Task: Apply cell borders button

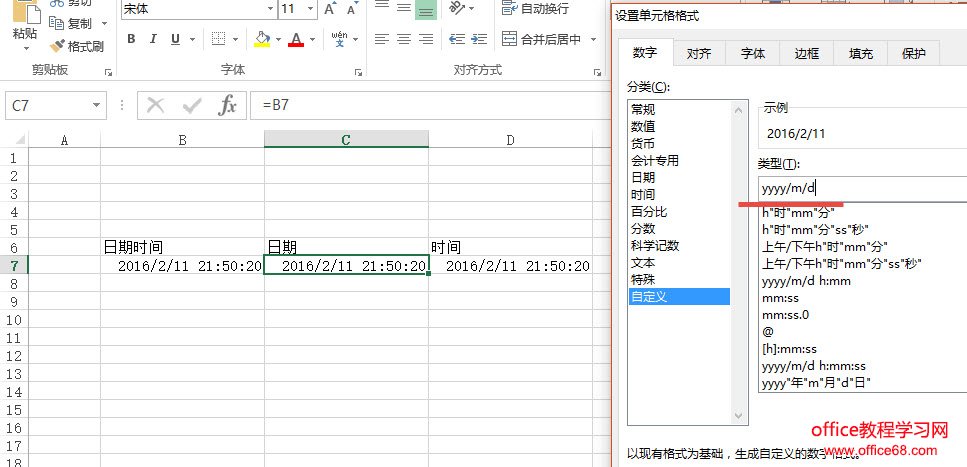Action: point(218,39)
